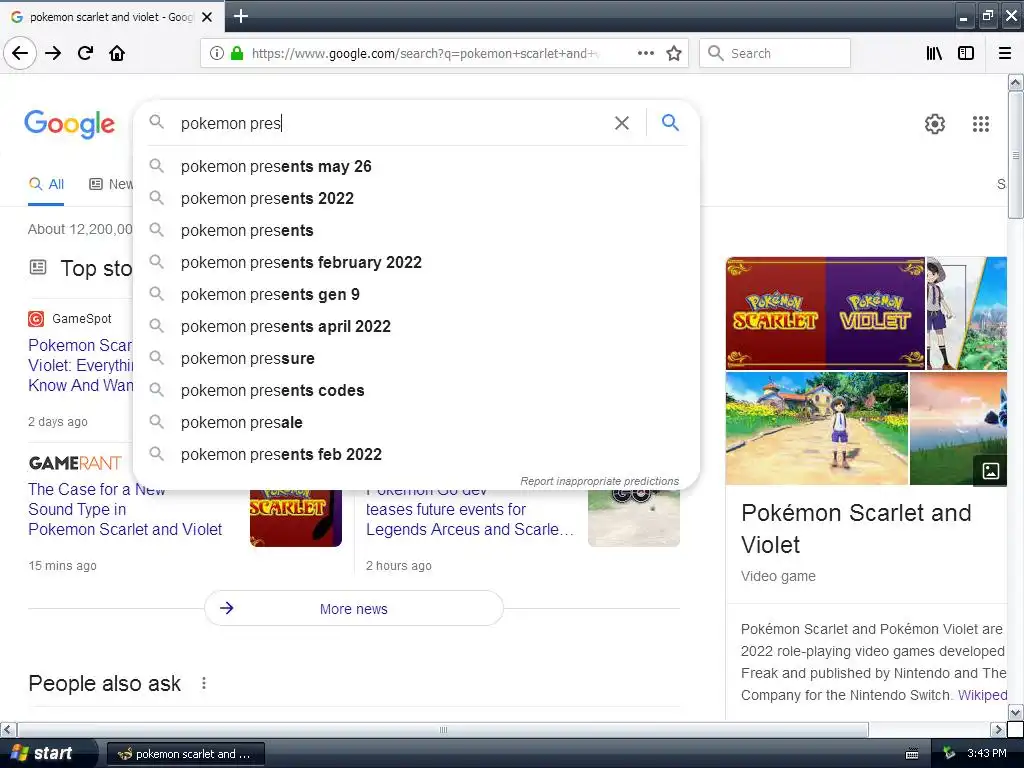Screen dimensions: 1024x768
Task: Clear the Google search box with the X
Action: pos(622,123)
